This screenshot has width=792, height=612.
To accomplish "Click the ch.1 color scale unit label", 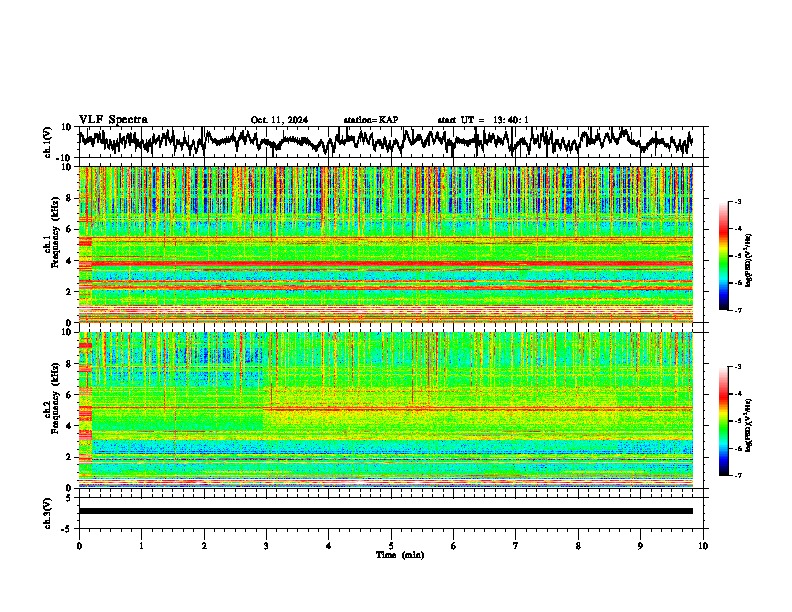I will (749, 260).
